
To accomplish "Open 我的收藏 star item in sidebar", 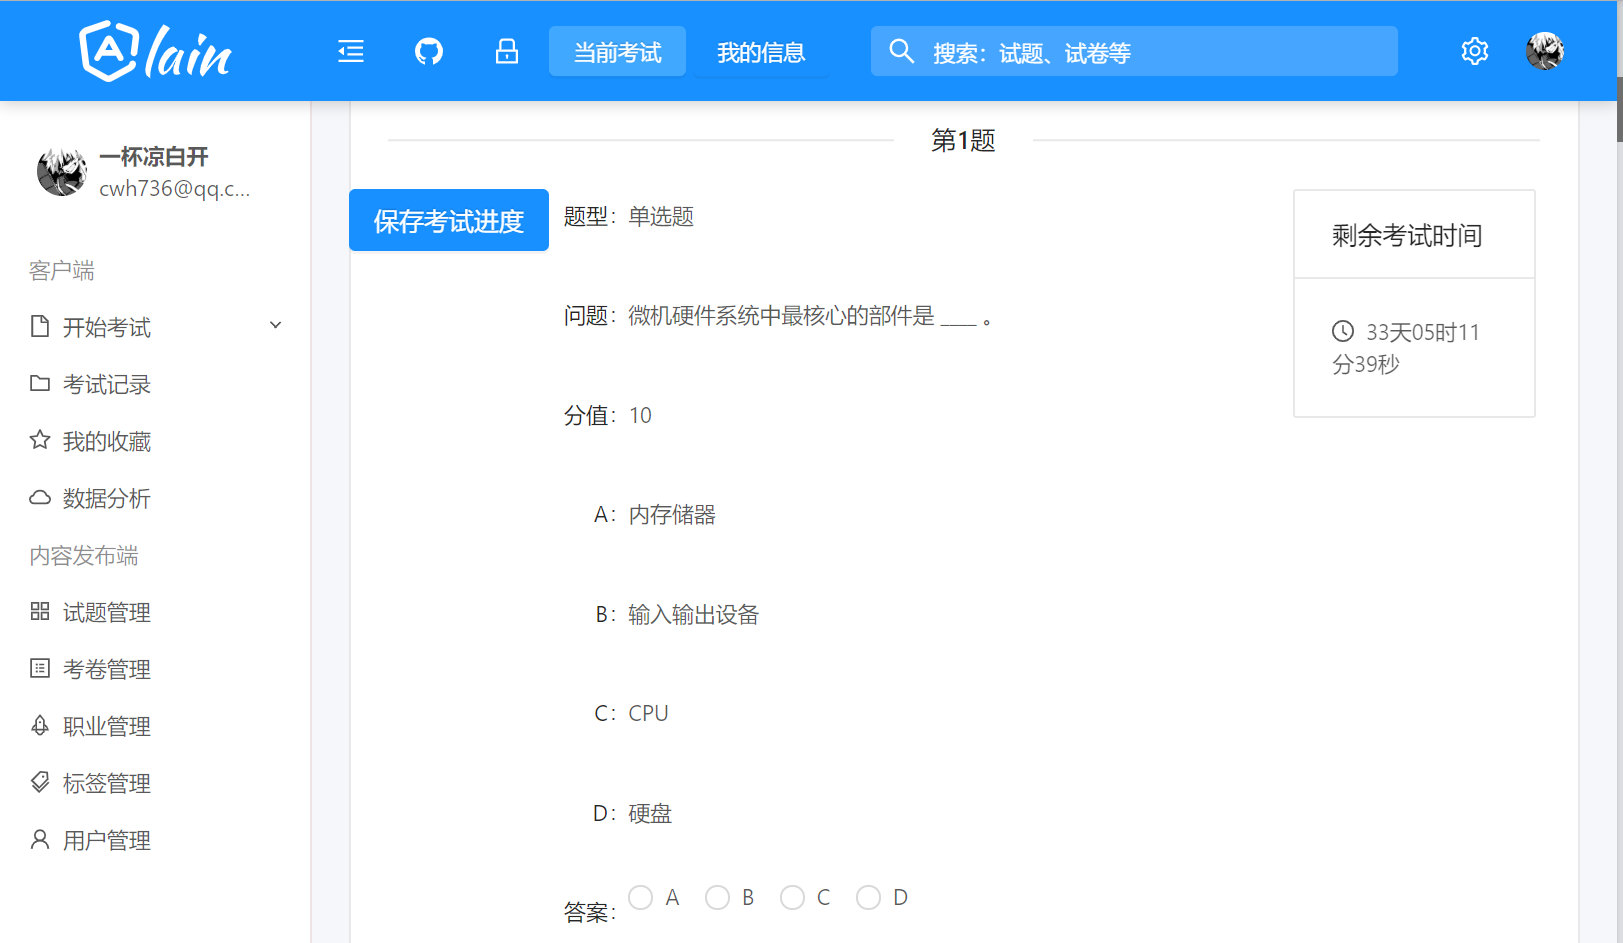I will pos(106,441).
